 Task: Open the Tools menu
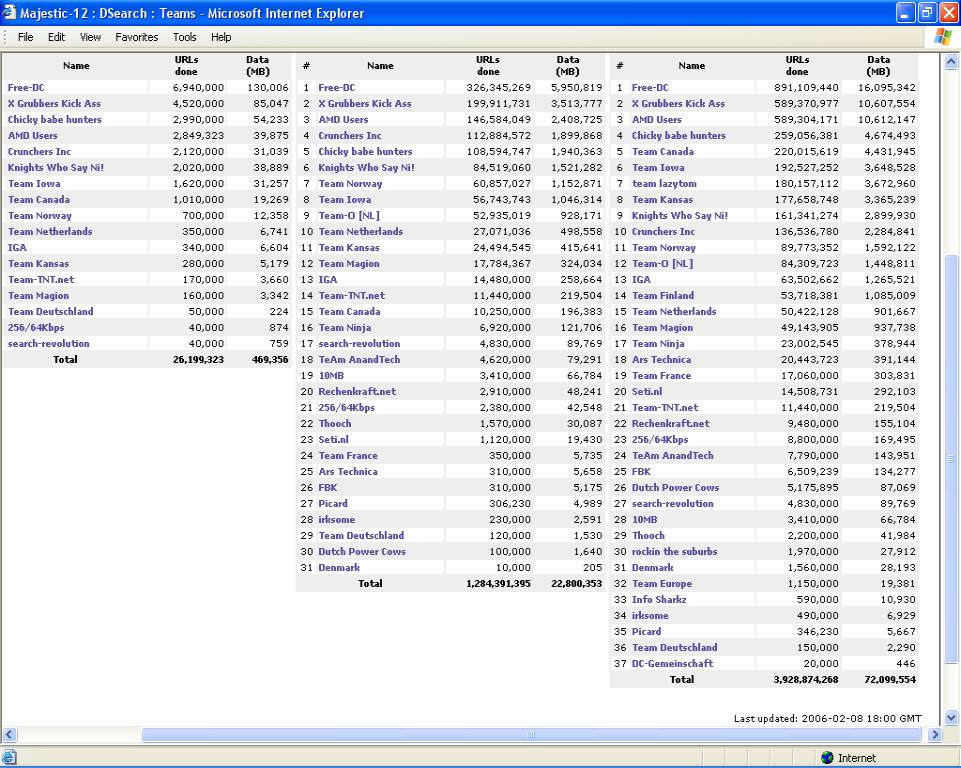click(184, 37)
